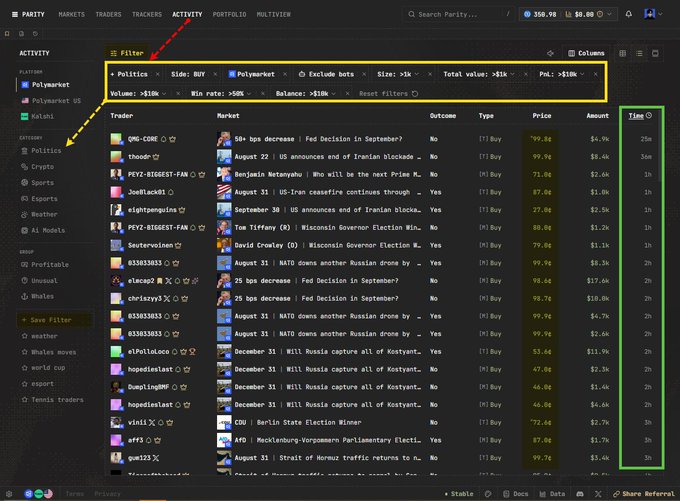Select the Weather category
680x501 pixels.
[39, 214]
